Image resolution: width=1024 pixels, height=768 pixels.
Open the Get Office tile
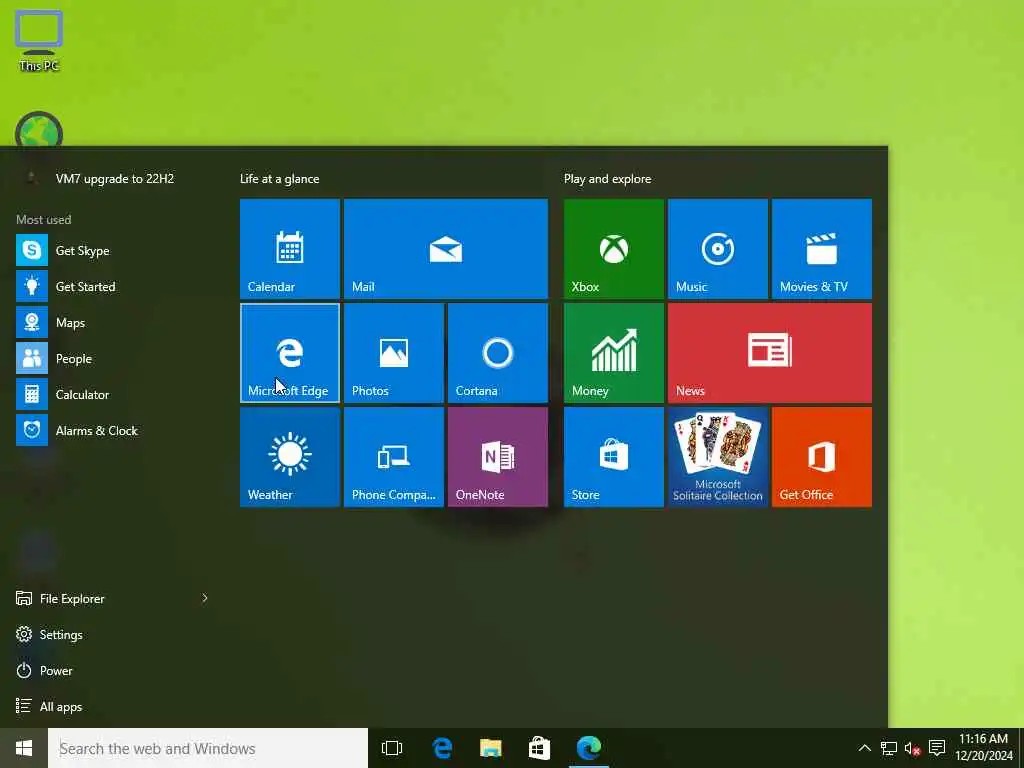pos(822,457)
